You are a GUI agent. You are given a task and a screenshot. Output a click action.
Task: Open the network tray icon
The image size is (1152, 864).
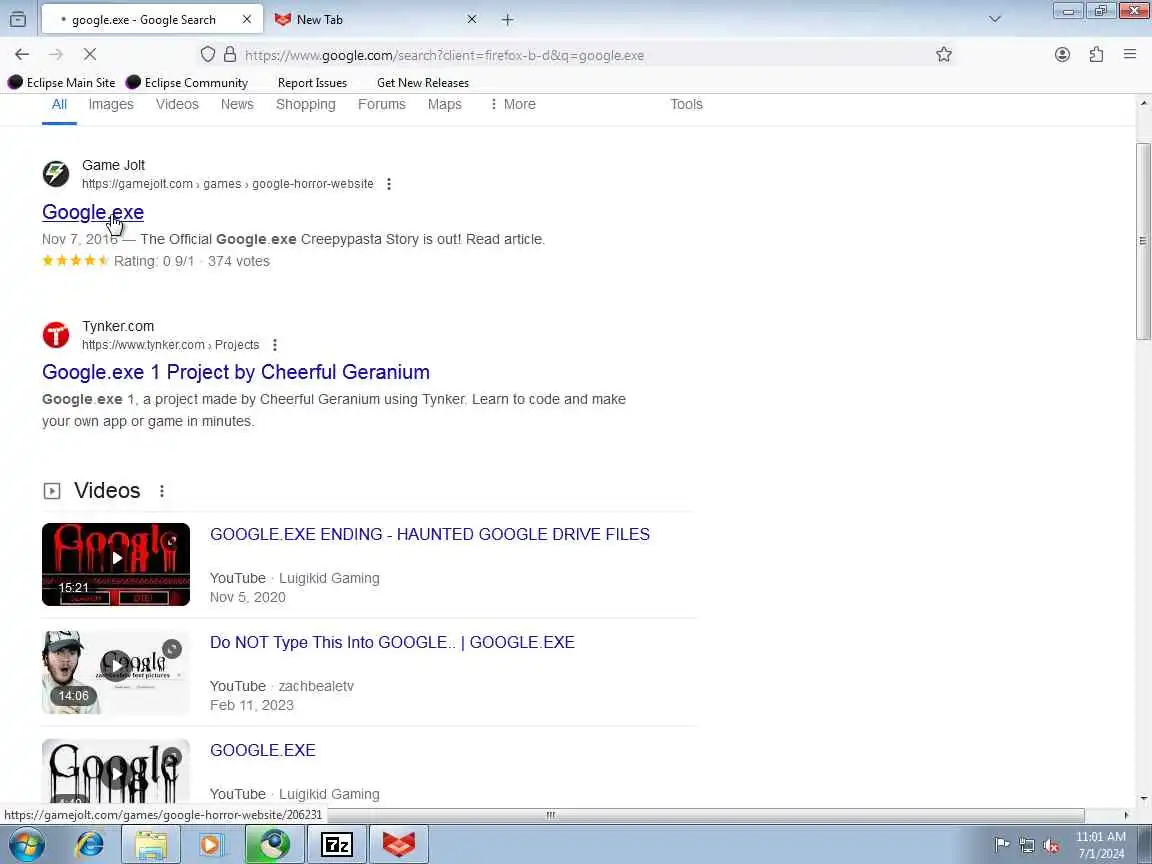tap(1027, 846)
